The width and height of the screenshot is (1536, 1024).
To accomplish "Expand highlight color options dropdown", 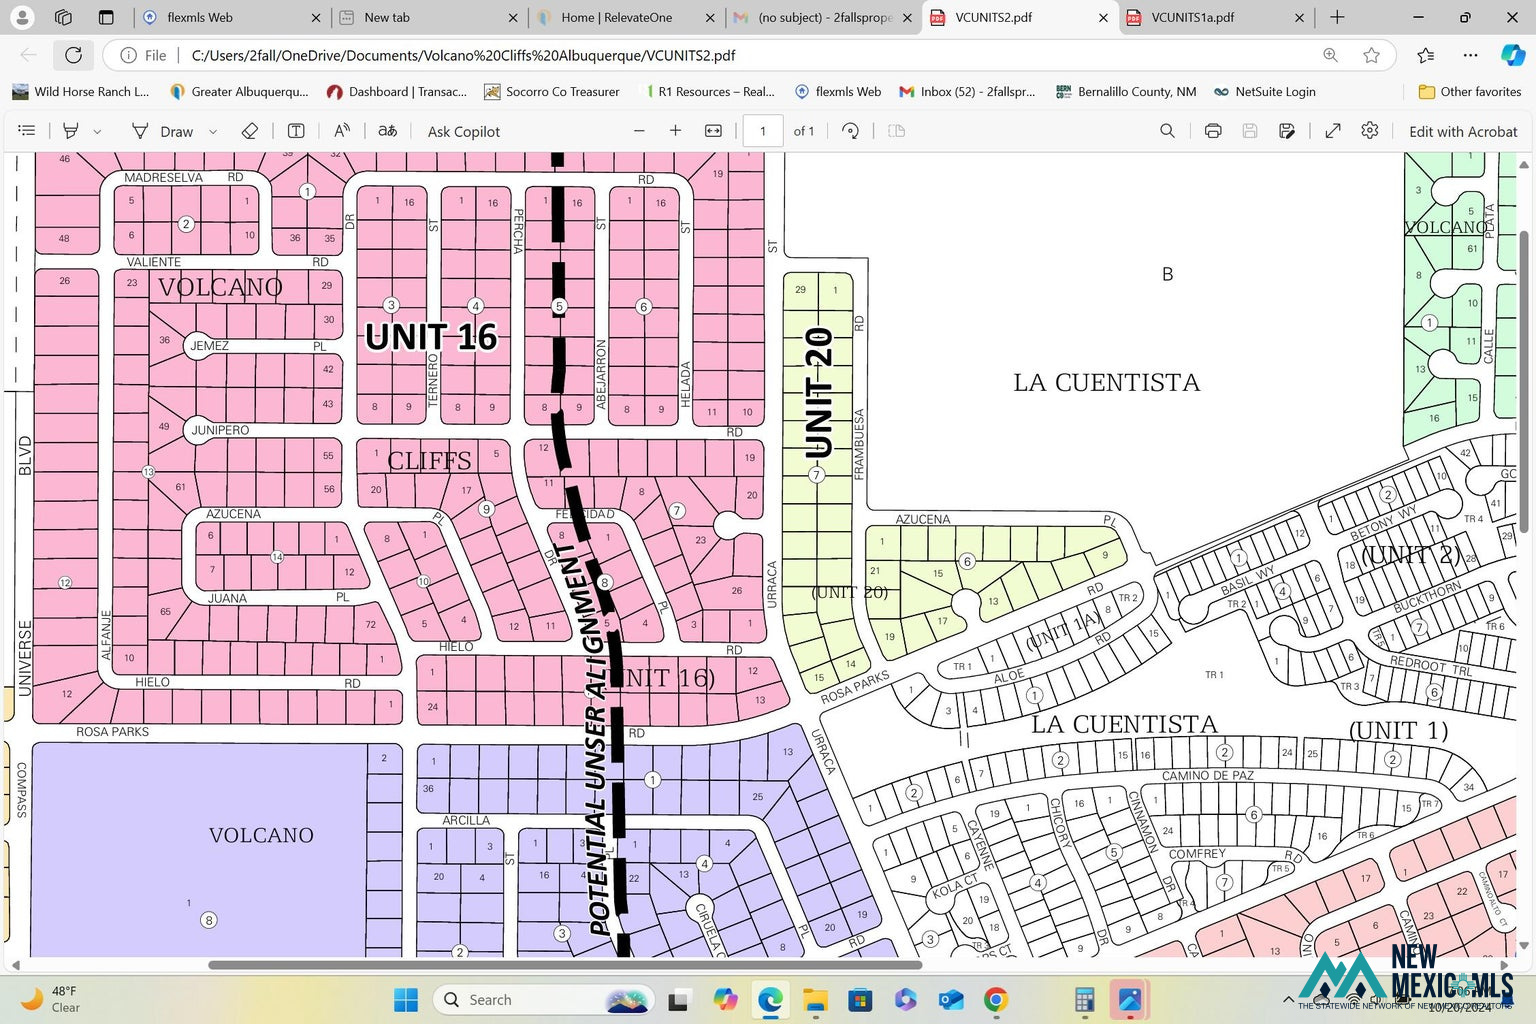I will tap(97, 131).
